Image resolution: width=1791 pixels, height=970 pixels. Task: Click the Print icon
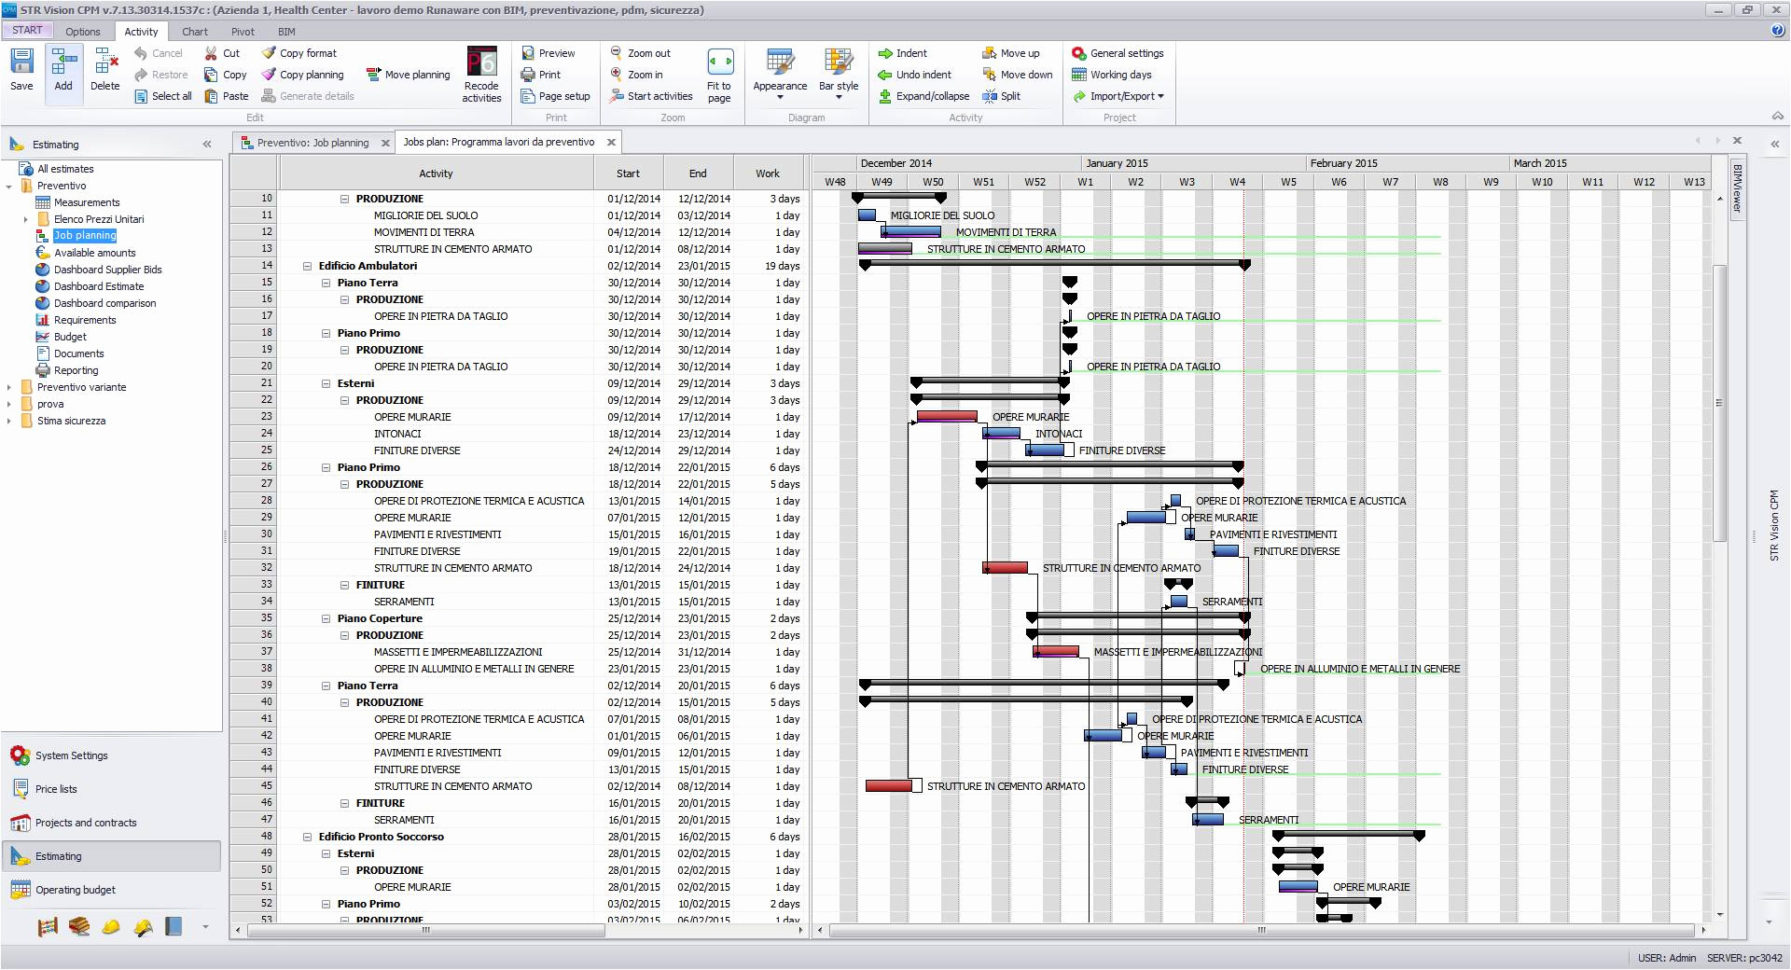click(x=529, y=74)
